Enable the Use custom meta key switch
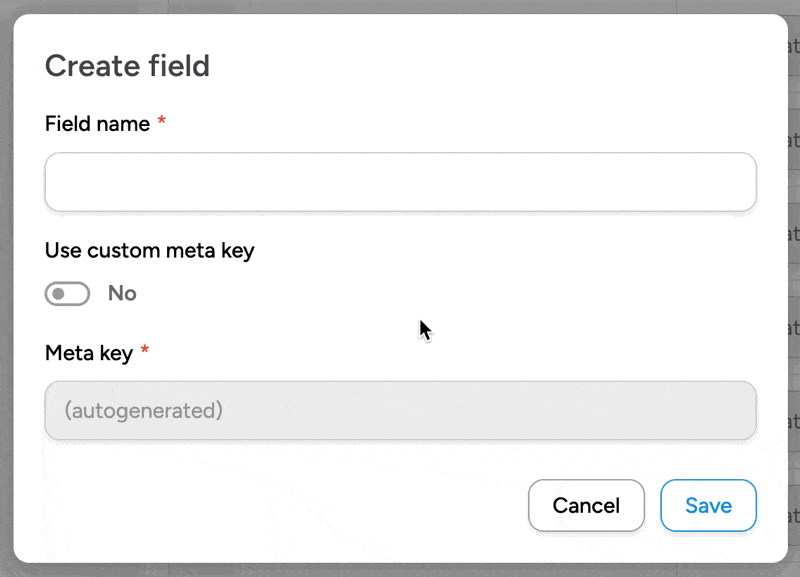Screen dimensions: 800x577 pyautogui.click(x=68, y=294)
